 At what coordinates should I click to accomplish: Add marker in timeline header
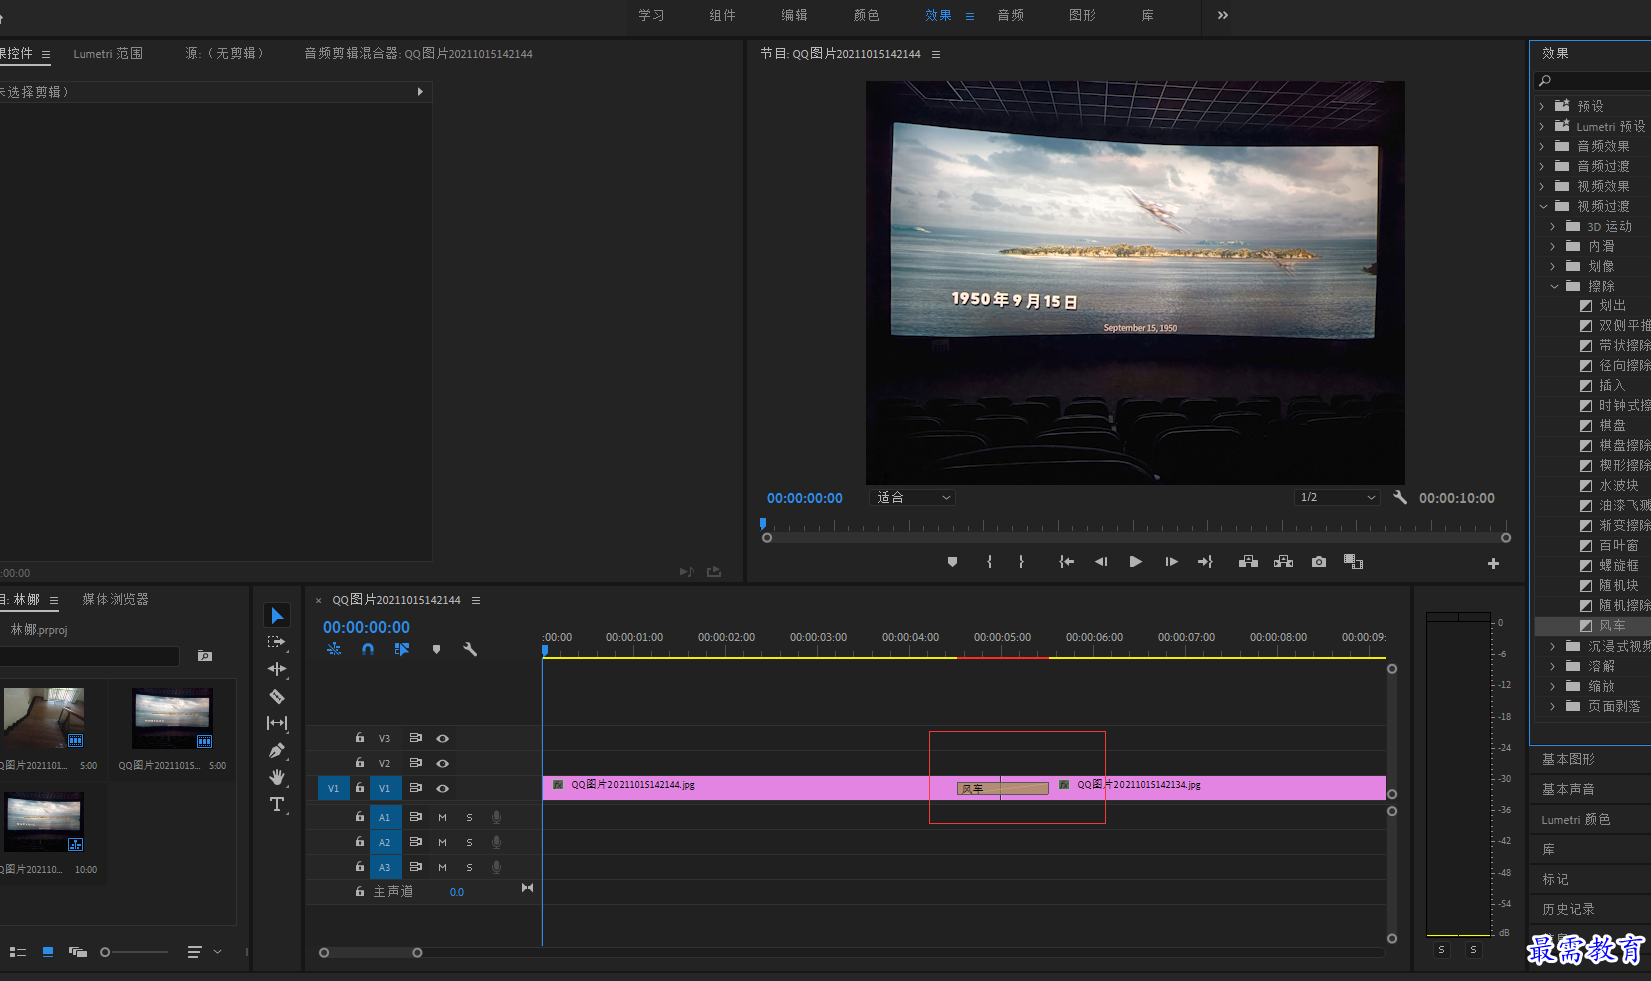436,649
